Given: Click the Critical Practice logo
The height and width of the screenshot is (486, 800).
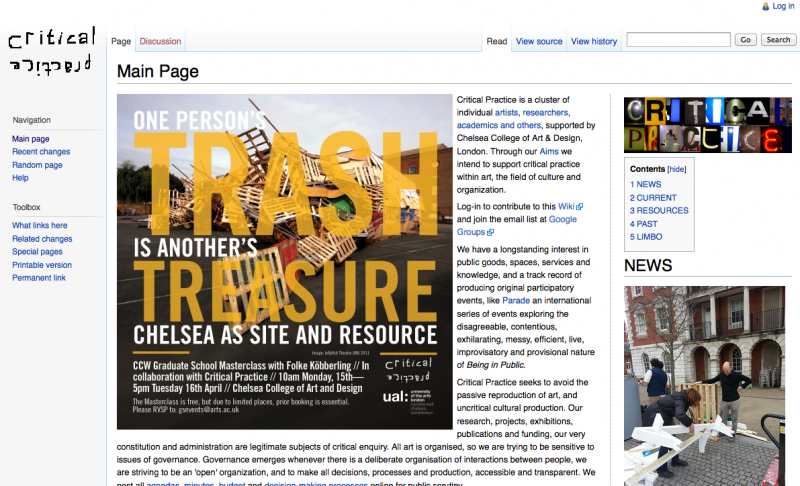Looking at the screenshot, I should click(52, 51).
